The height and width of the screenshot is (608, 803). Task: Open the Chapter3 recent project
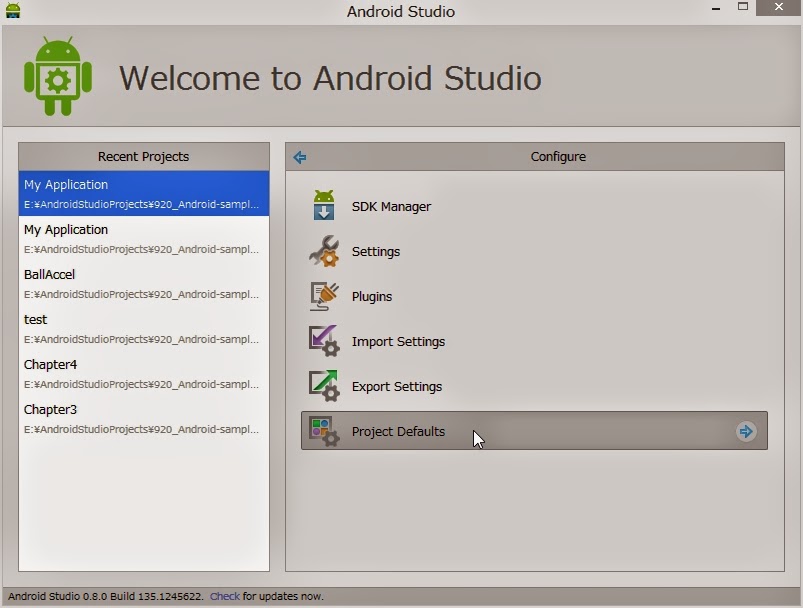pyautogui.click(x=144, y=418)
